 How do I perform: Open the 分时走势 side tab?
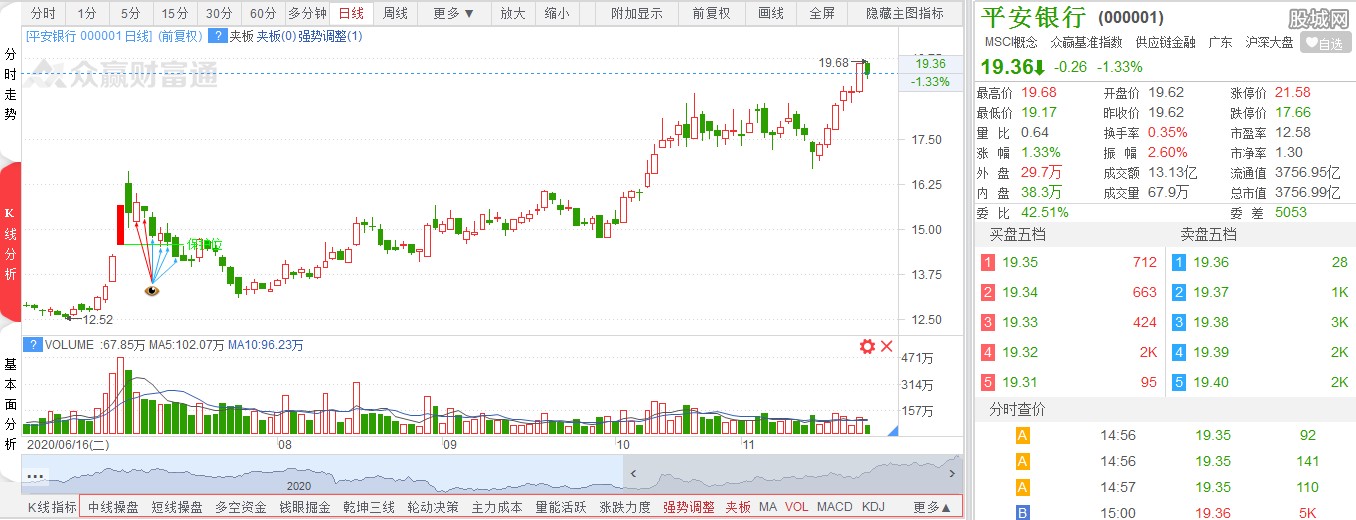tap(10, 86)
